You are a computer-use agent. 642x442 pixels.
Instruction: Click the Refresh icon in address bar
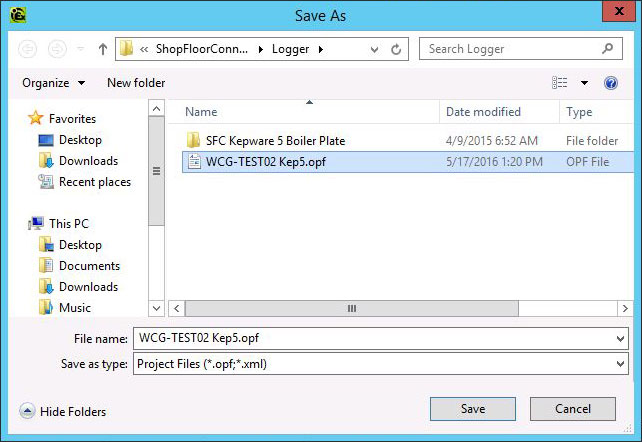tap(397, 48)
